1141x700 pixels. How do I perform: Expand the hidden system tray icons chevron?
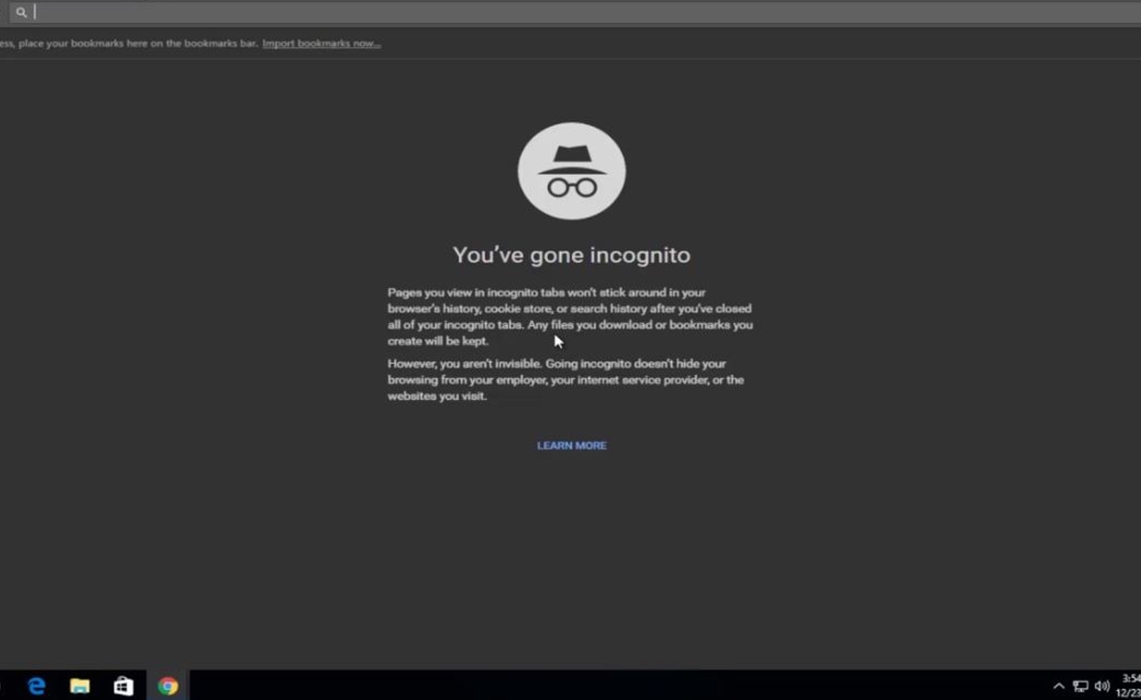pos(1059,686)
